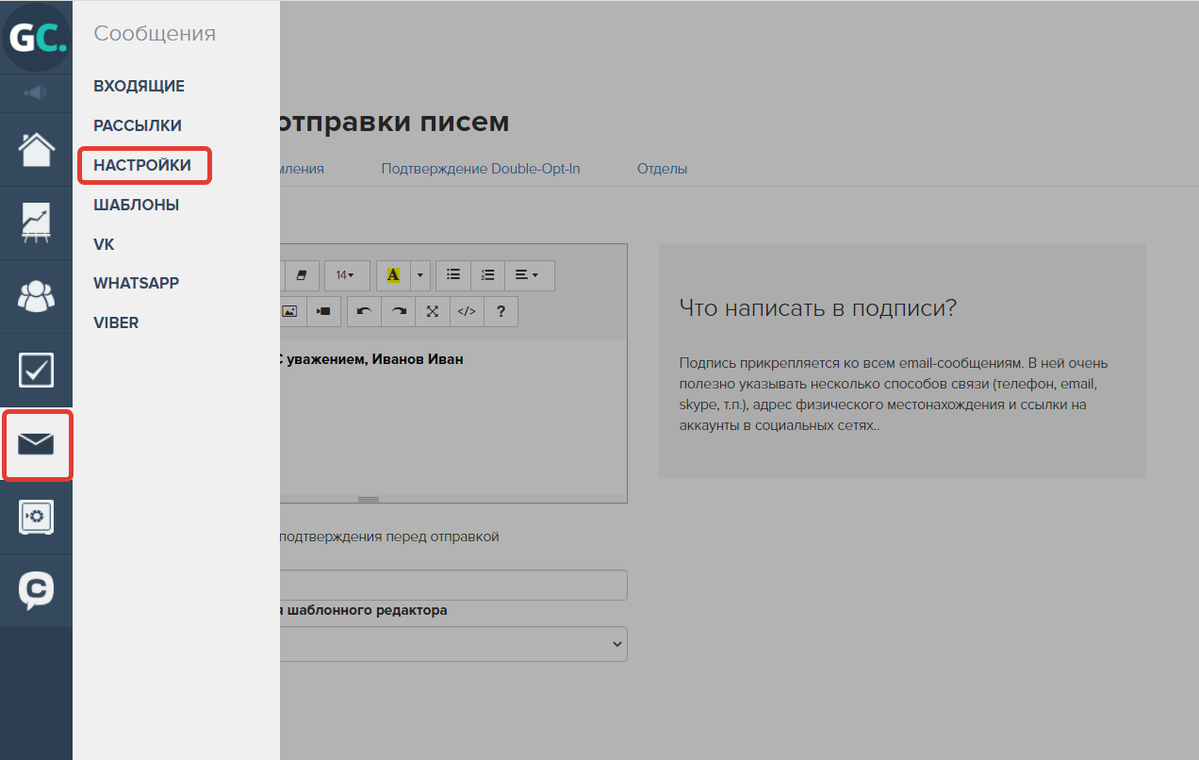The width and height of the screenshot is (1199, 760).
Task: Open the messages envelope sidebar icon
Action: click(36, 443)
